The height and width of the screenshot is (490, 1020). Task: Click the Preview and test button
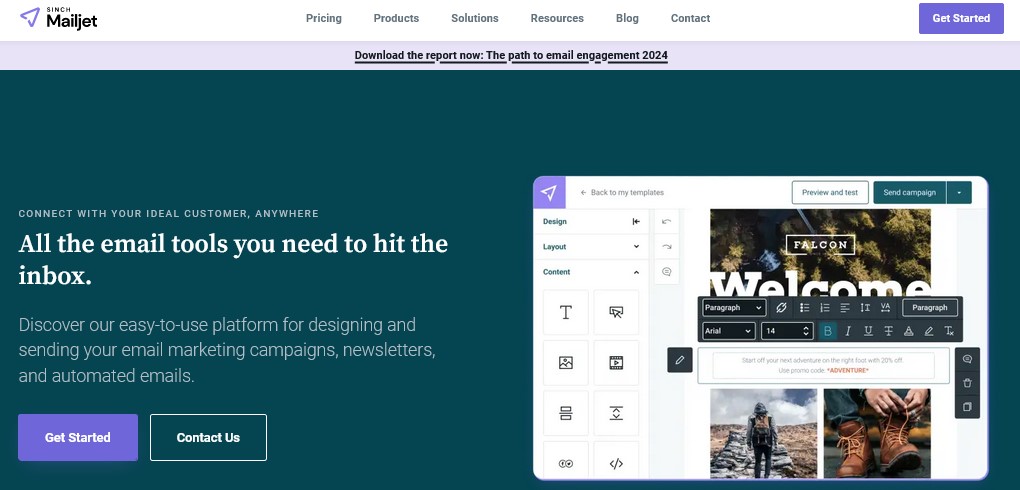pyautogui.click(x=830, y=193)
